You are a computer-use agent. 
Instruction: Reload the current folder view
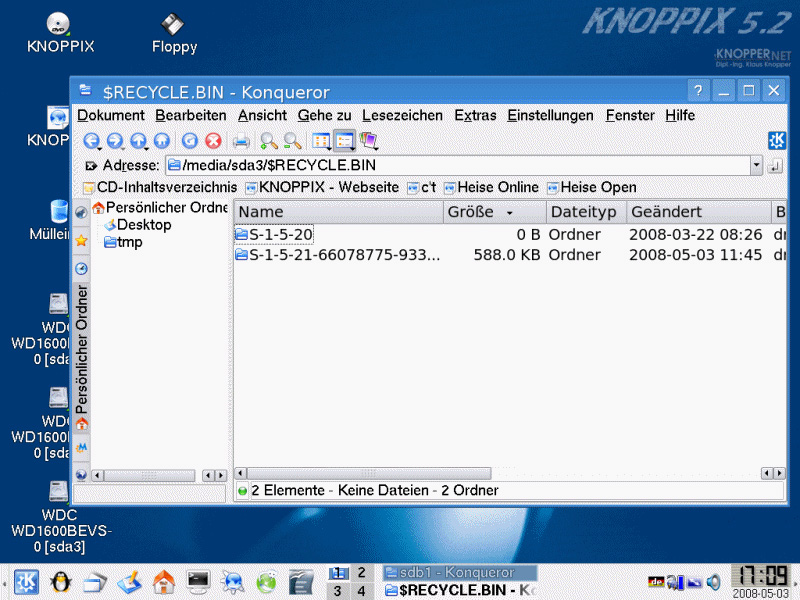click(190, 141)
